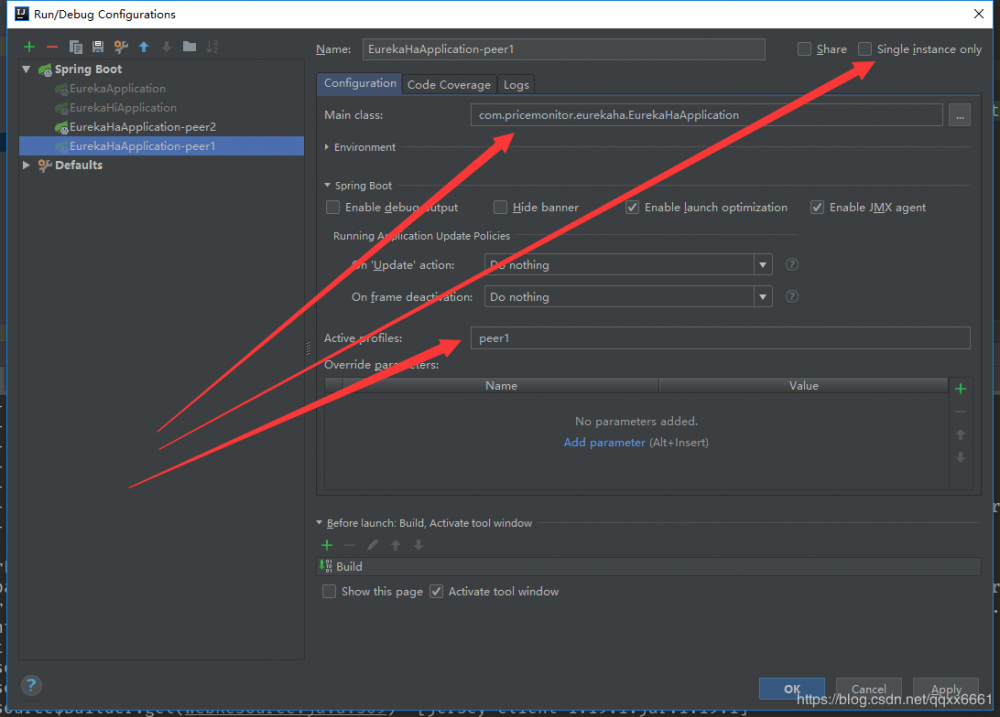
Task: Create new folder for configurations
Action: (189, 47)
